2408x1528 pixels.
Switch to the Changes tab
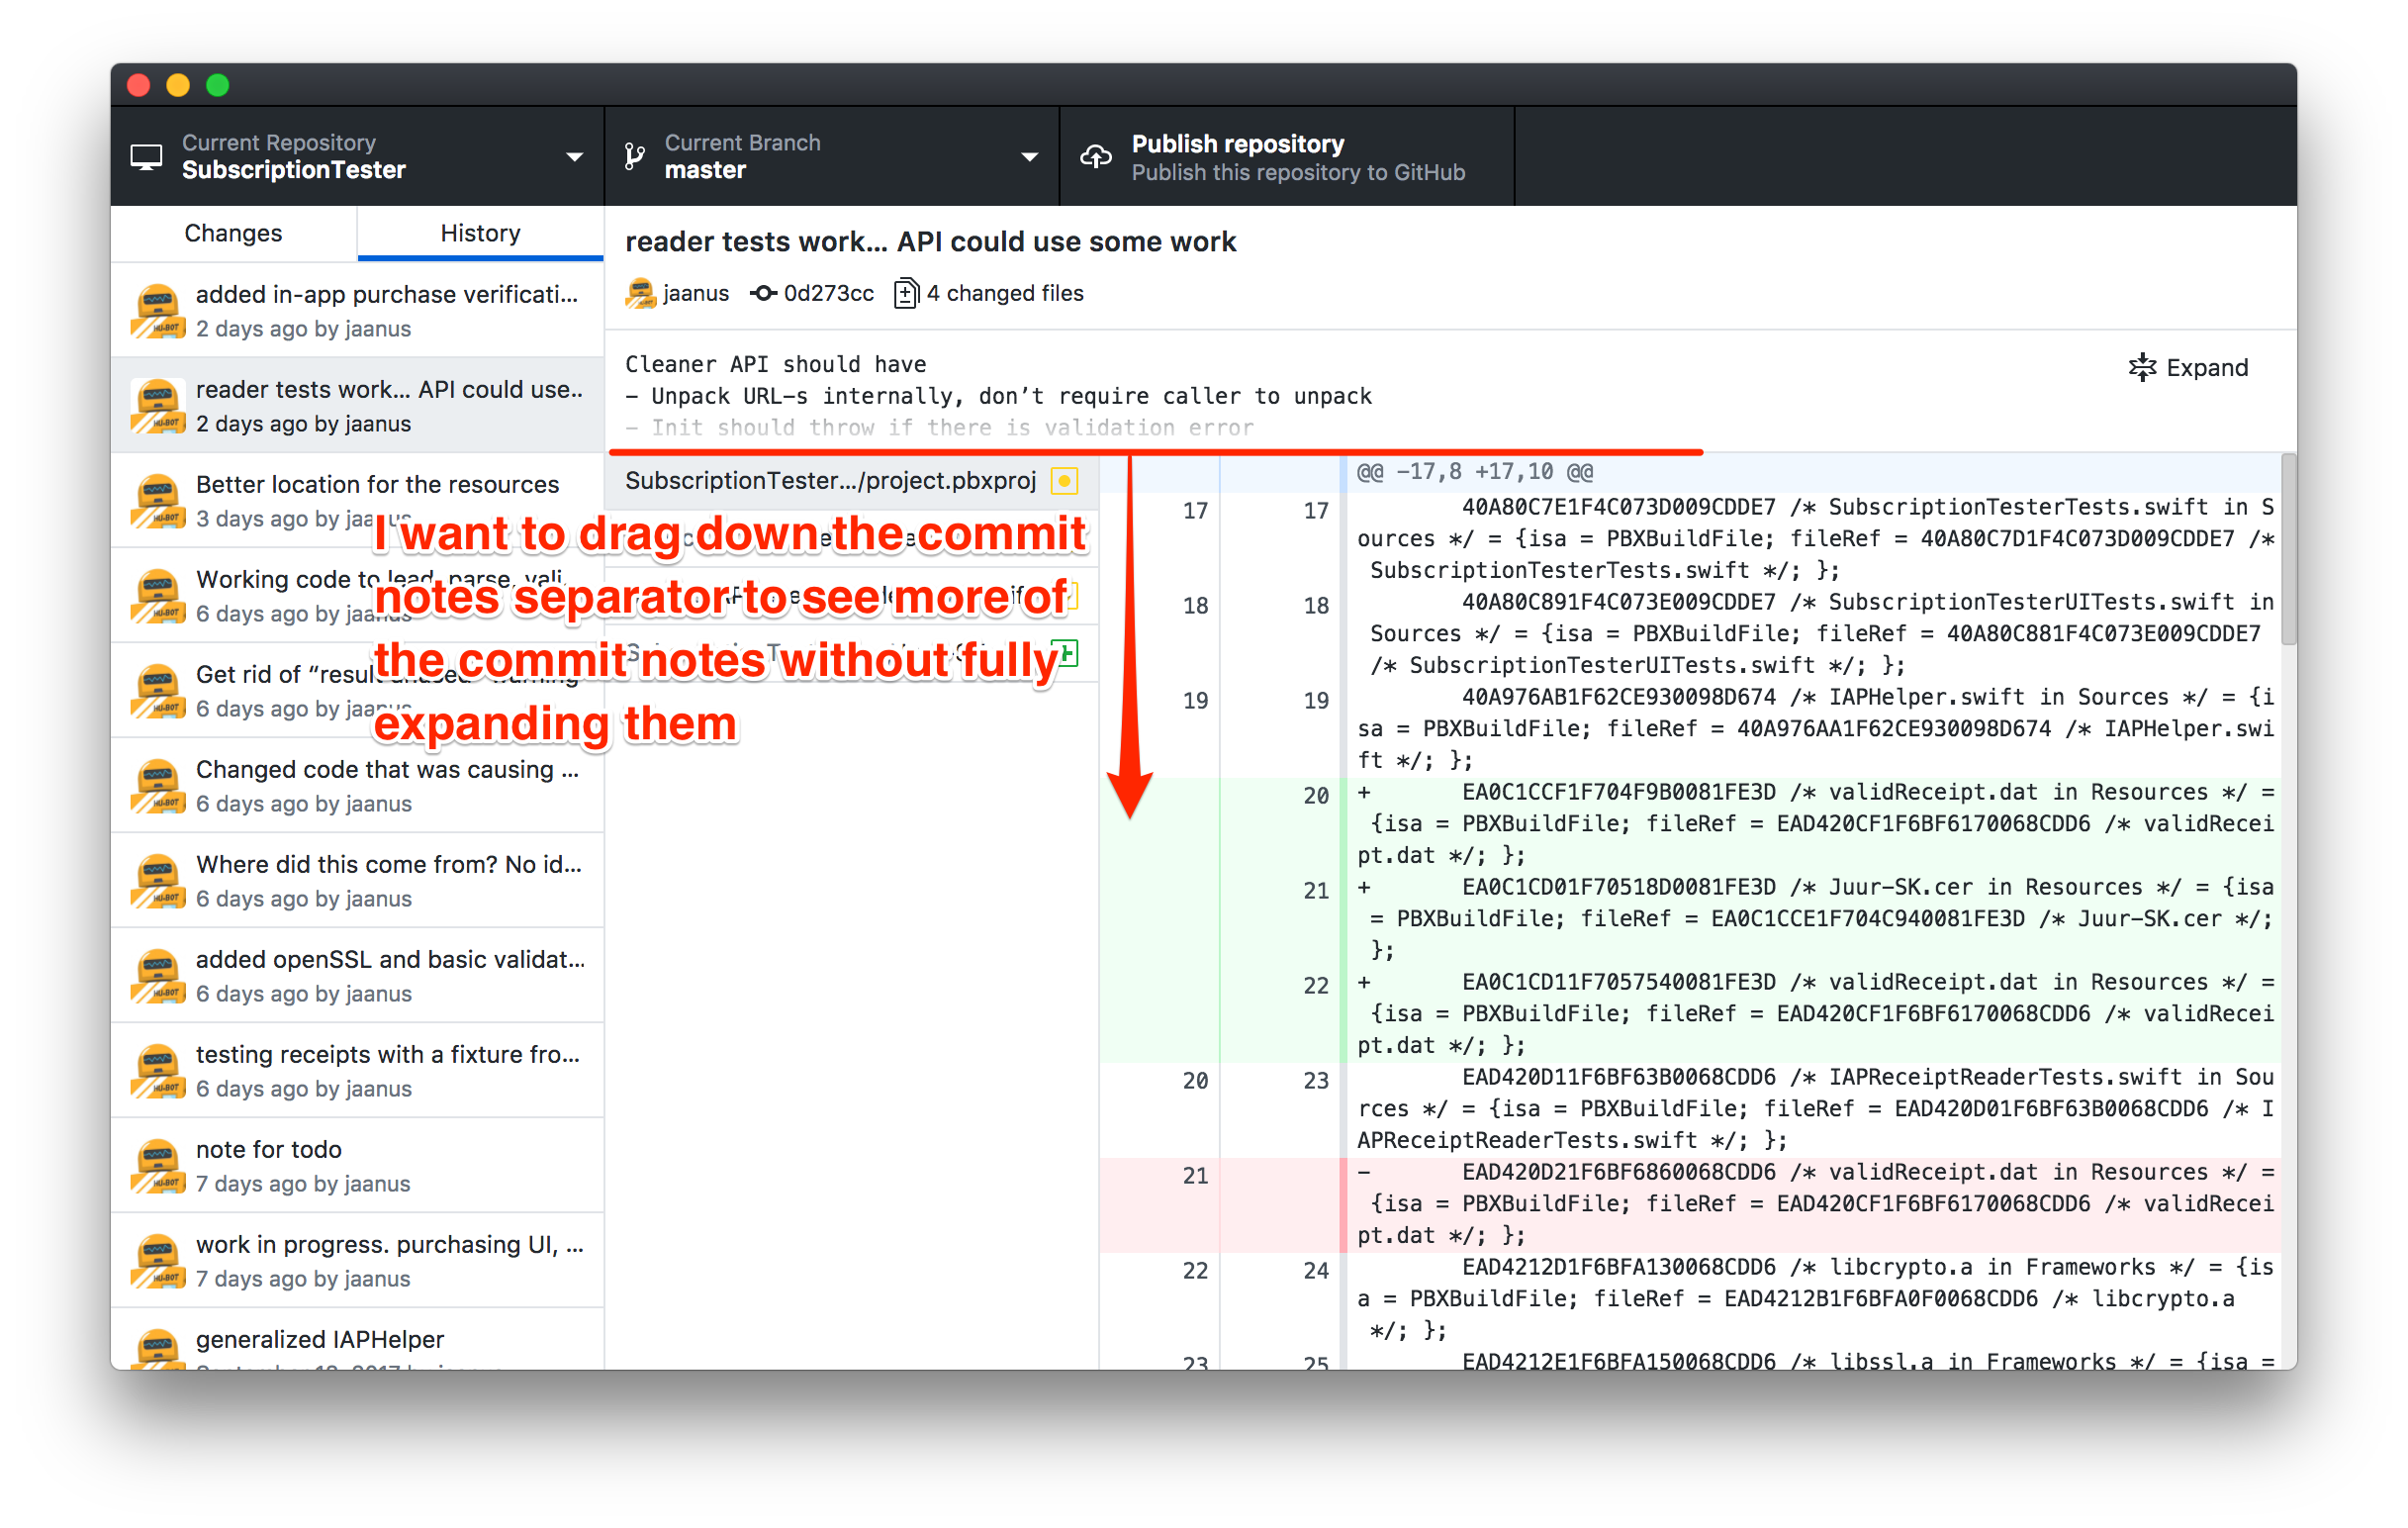pyautogui.click(x=233, y=233)
